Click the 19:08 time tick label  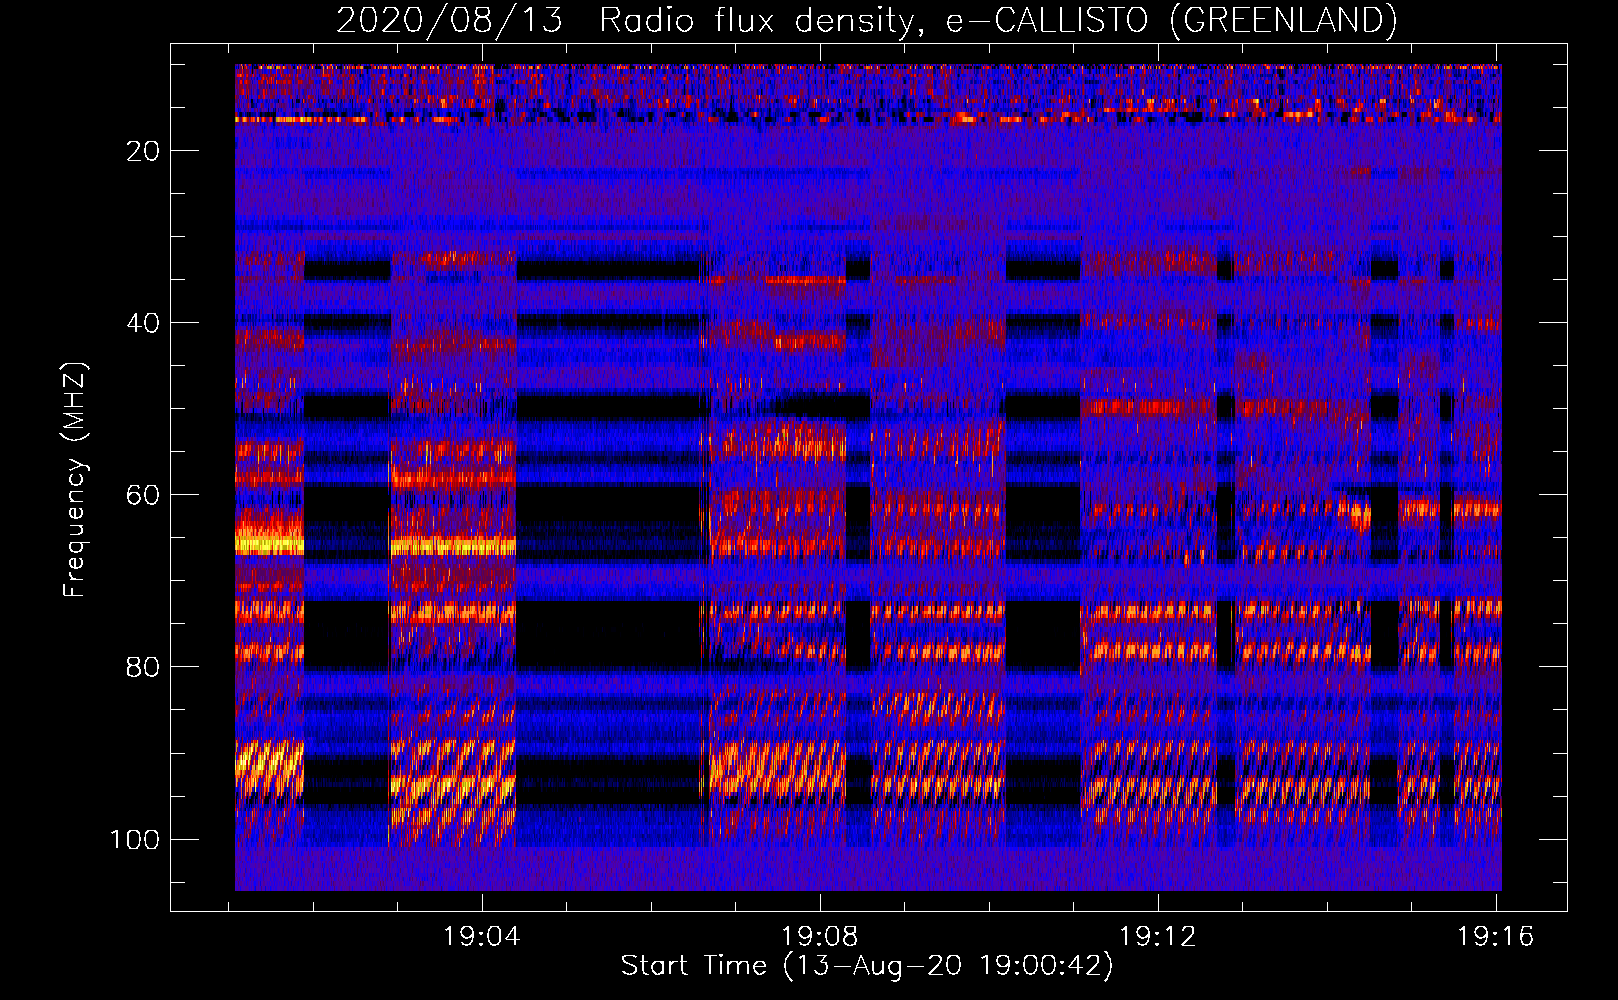pos(820,937)
